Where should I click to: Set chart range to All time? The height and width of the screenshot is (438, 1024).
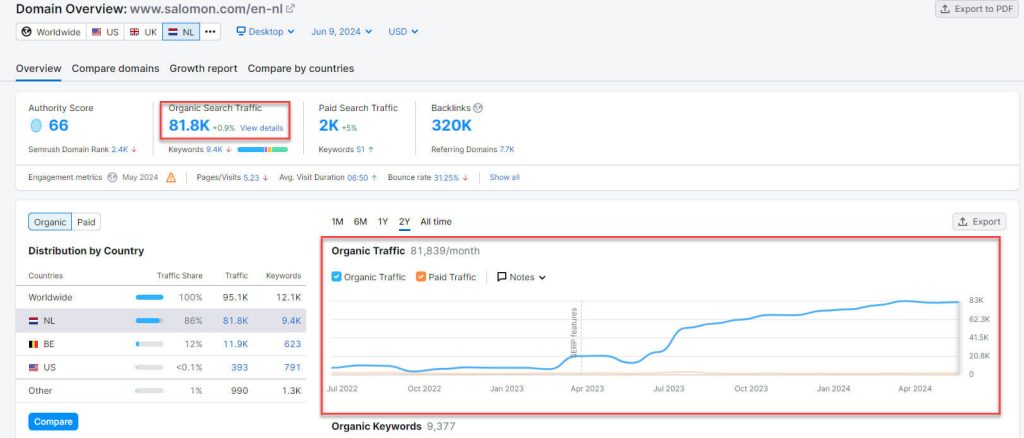[436, 222]
